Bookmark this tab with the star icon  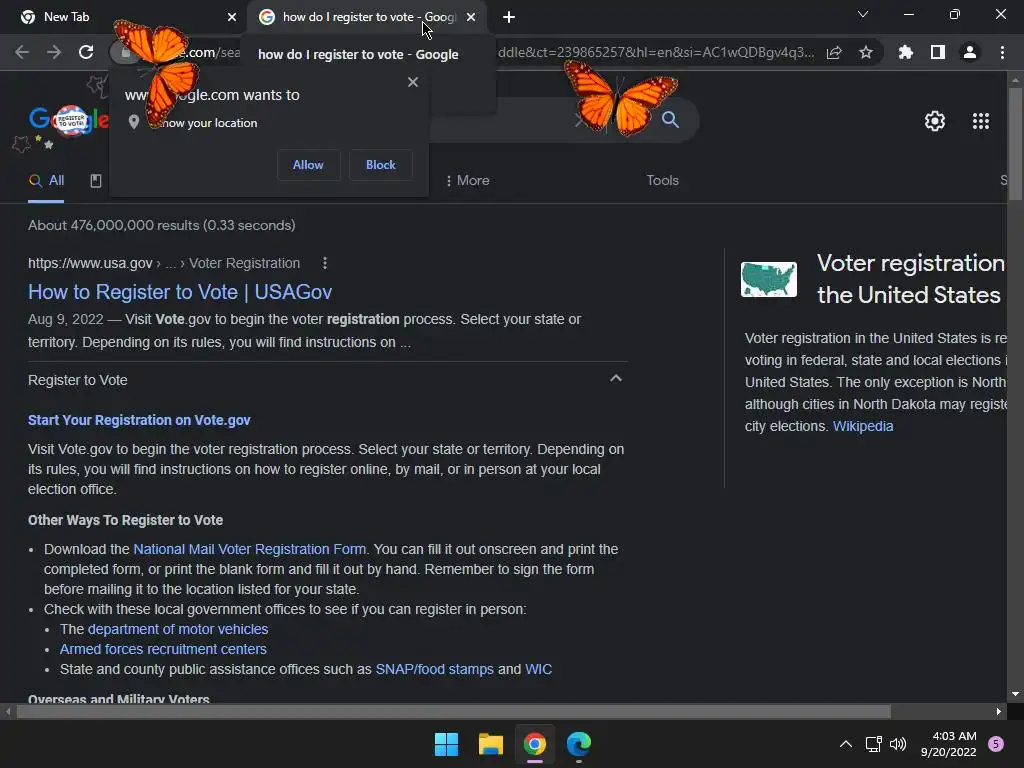click(866, 52)
